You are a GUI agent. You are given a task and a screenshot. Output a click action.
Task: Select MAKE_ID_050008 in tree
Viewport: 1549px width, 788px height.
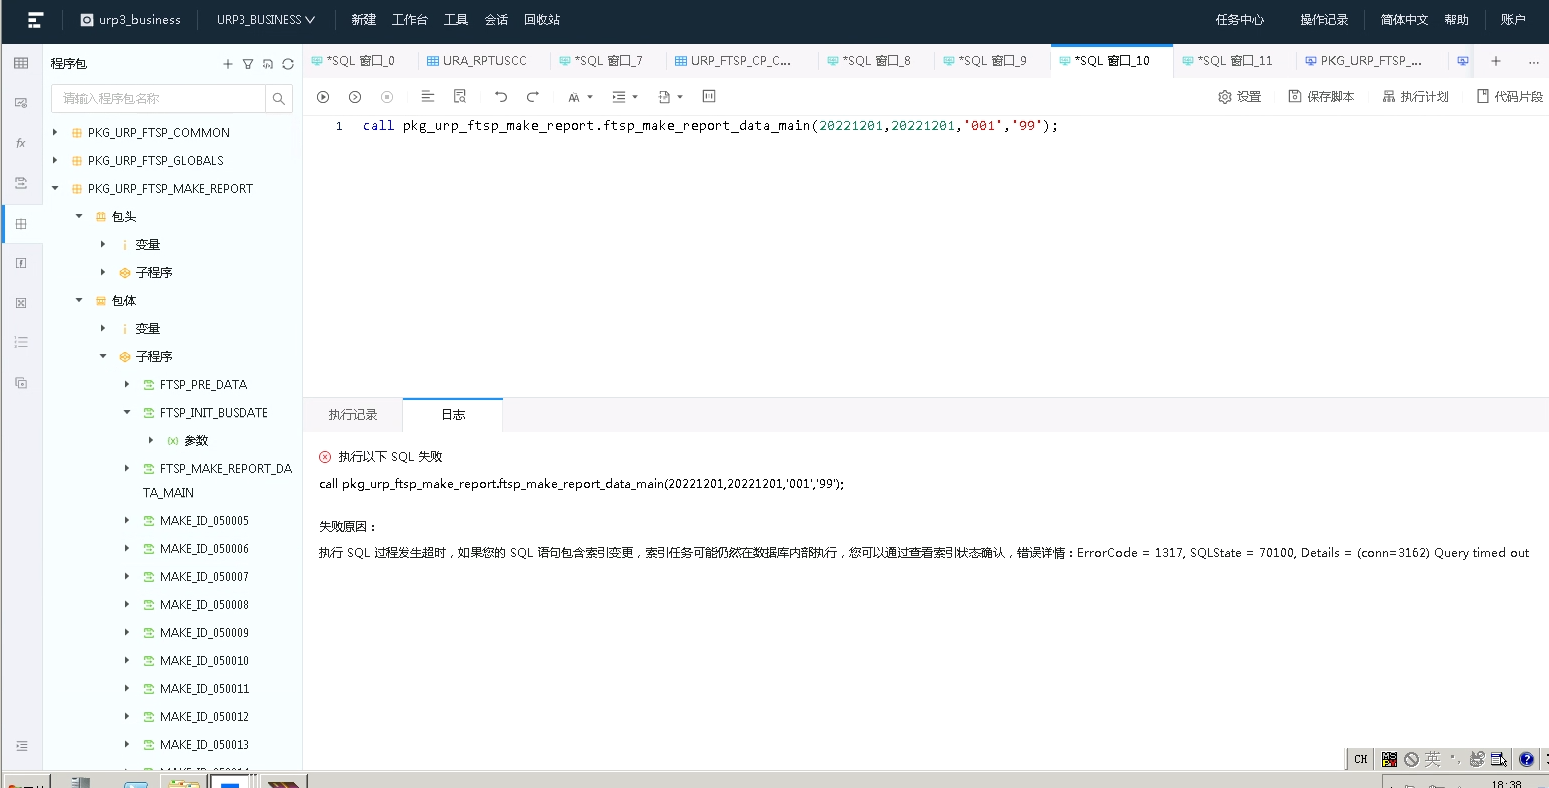[204, 604]
